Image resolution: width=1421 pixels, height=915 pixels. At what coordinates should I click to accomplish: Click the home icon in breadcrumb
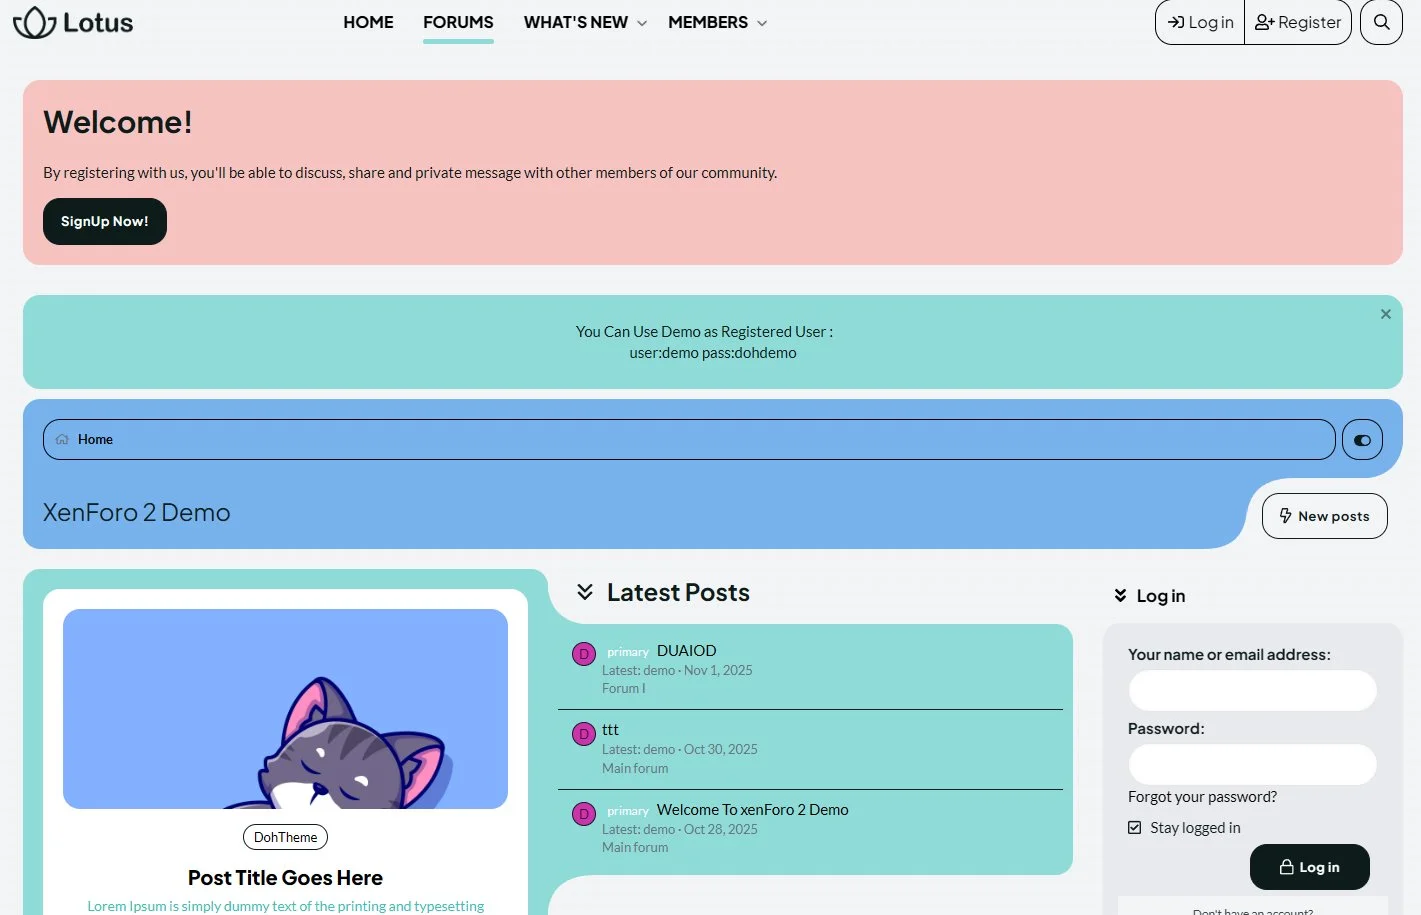62,439
